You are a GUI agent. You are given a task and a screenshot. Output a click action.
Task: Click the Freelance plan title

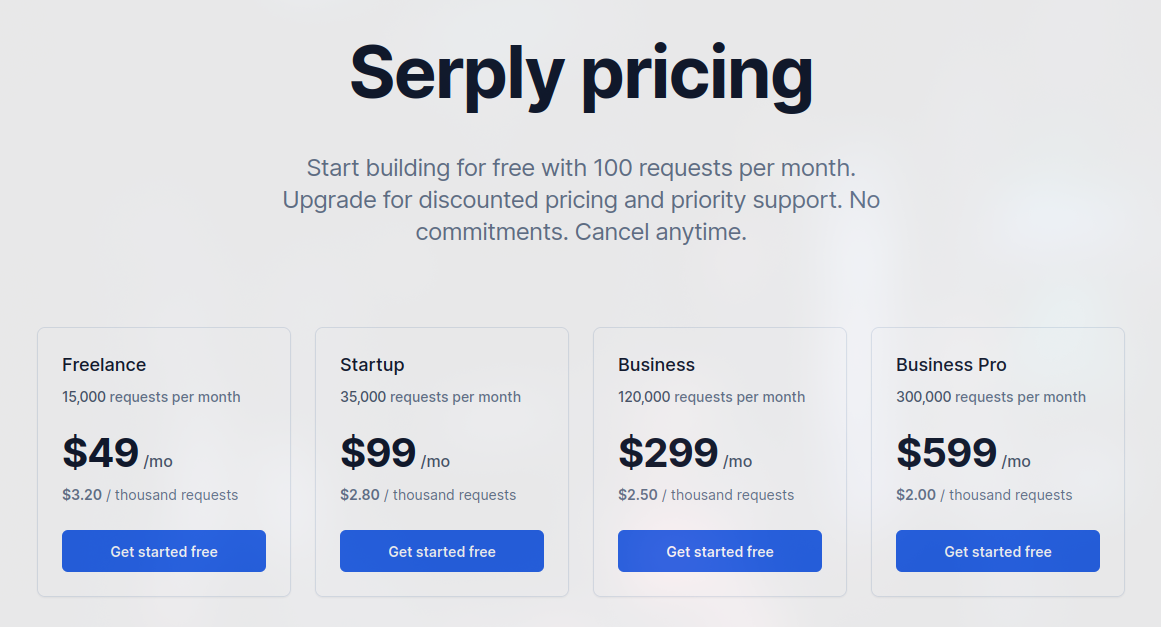coord(104,365)
